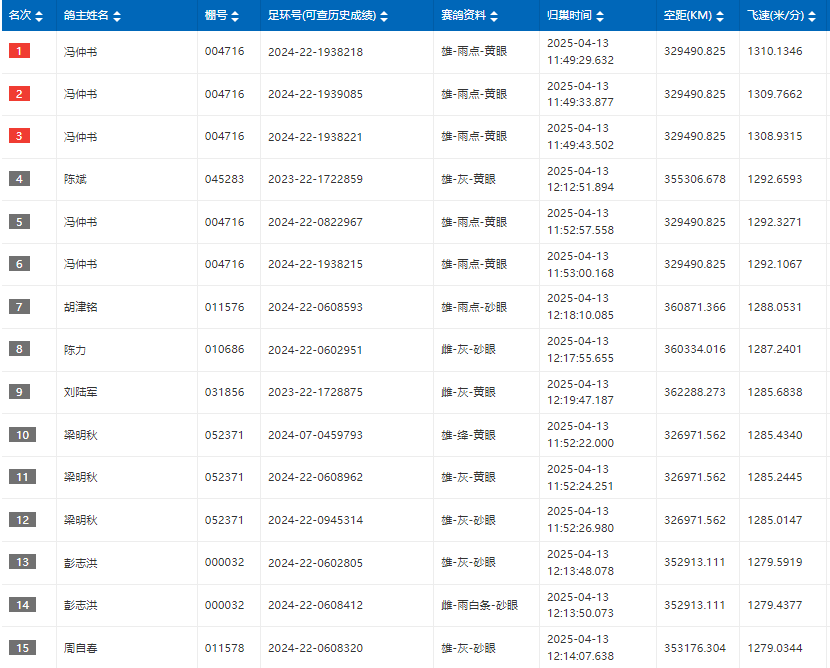
Task: Click sort arrows beside 鸽主姓名 header
Action: coord(117,16)
